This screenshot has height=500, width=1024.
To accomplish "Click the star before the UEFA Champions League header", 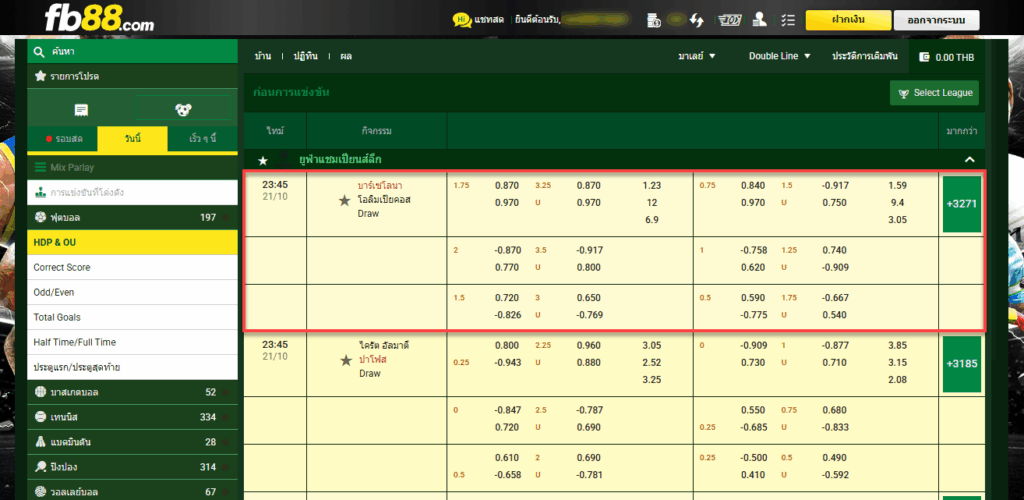I will pyautogui.click(x=263, y=160).
